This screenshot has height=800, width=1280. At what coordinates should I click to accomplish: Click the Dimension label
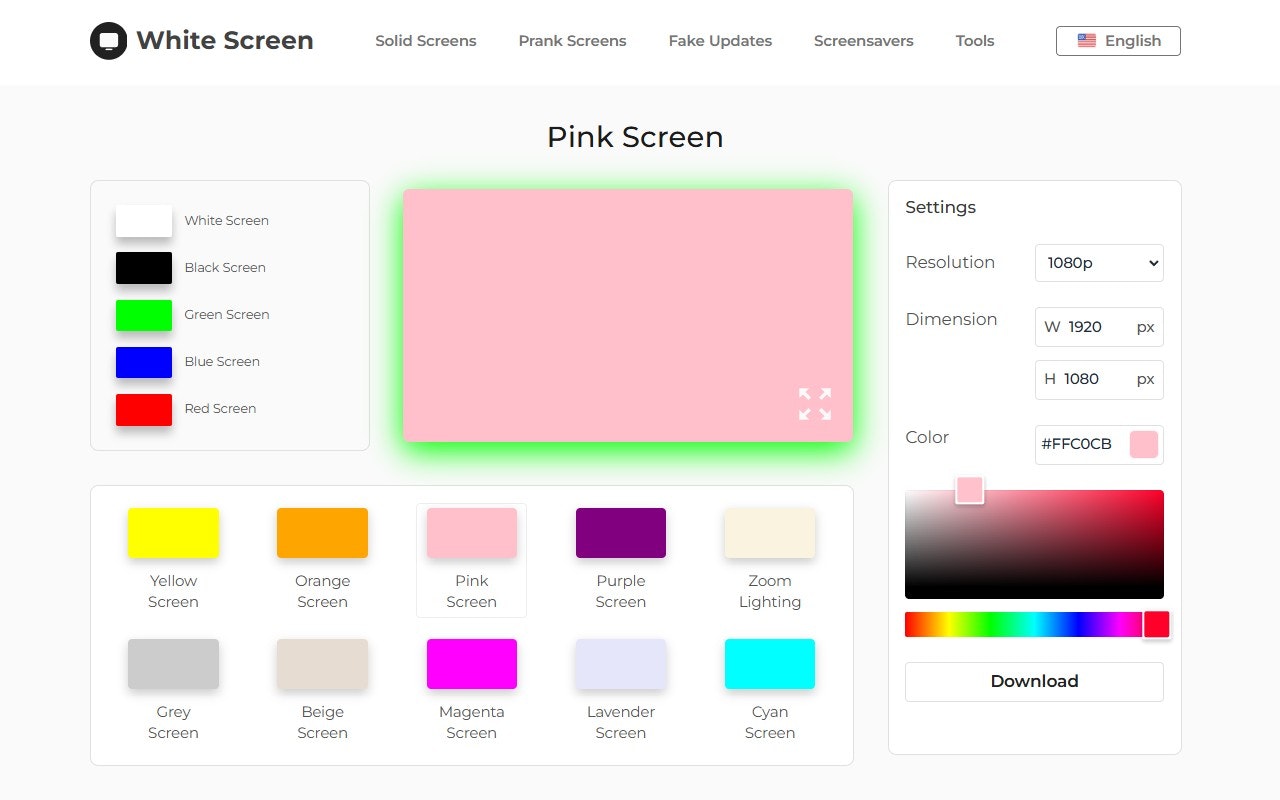tap(951, 319)
